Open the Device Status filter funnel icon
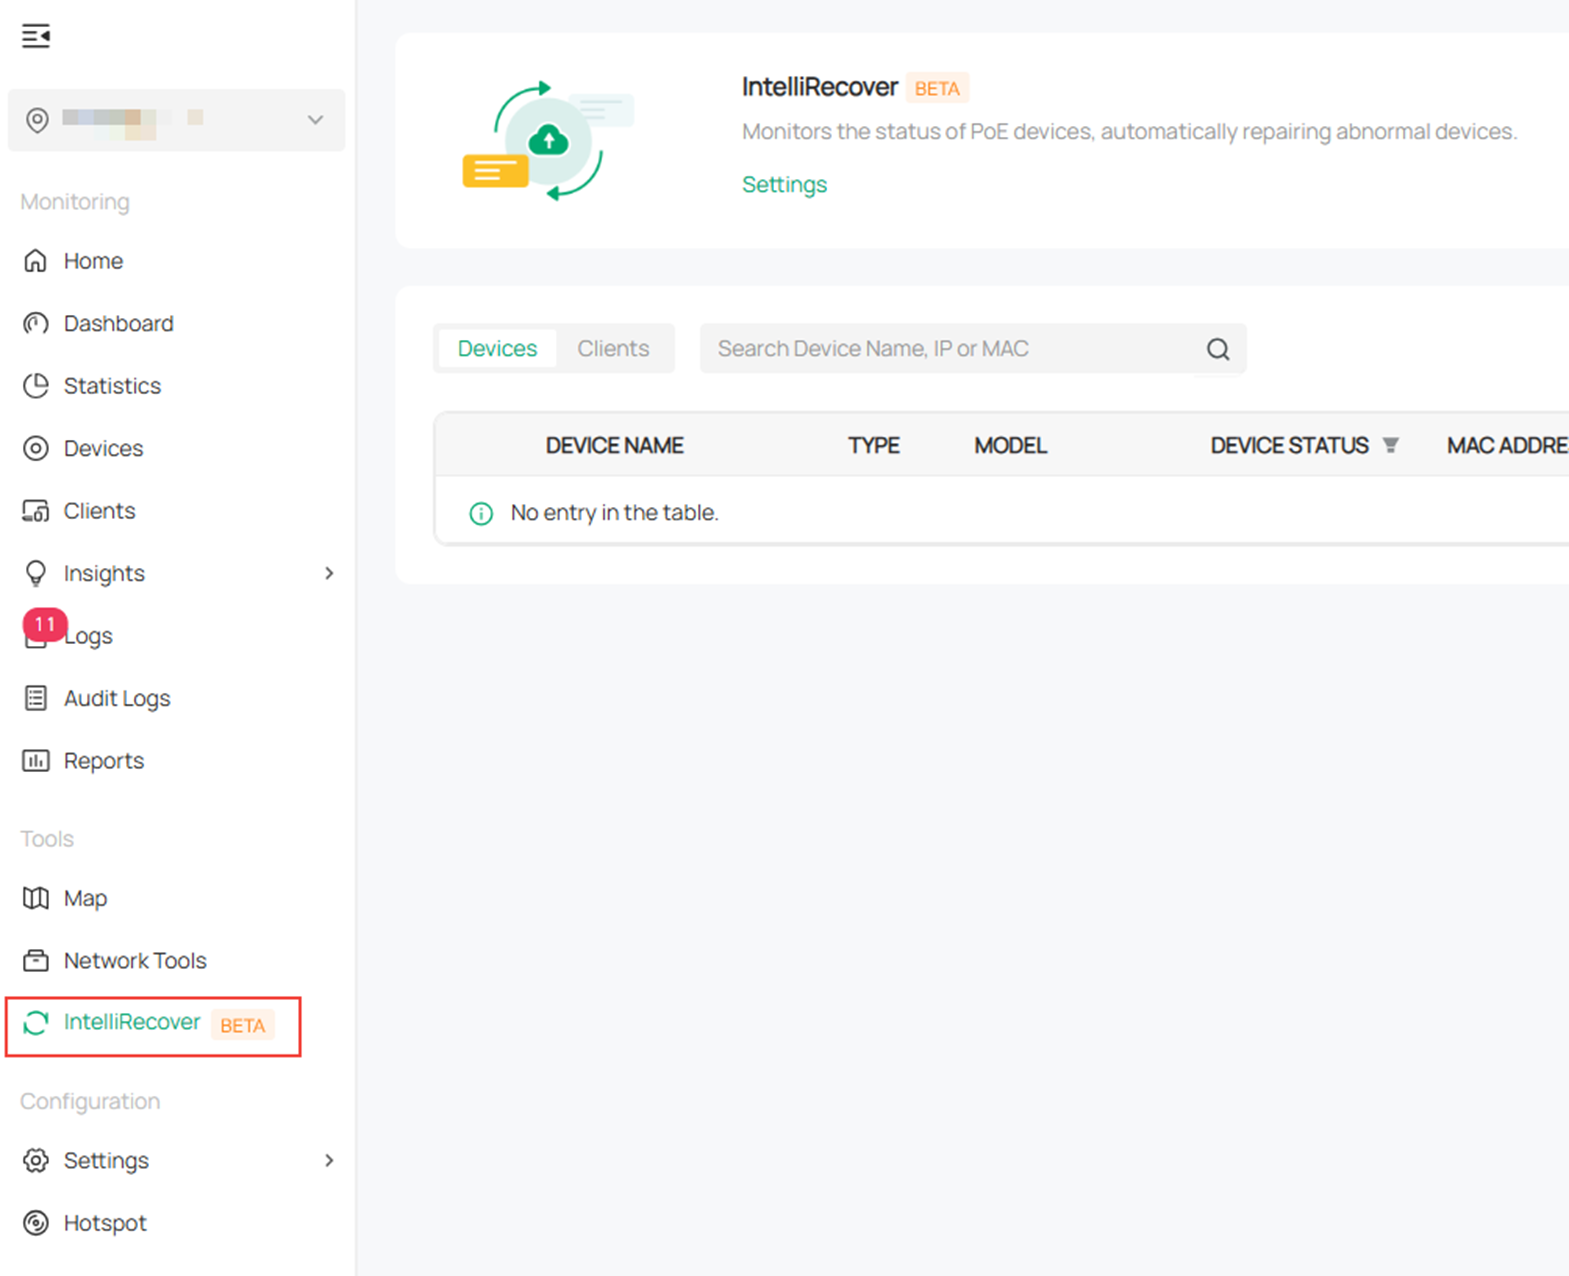Screen dimensions: 1569x1276 click(1391, 446)
